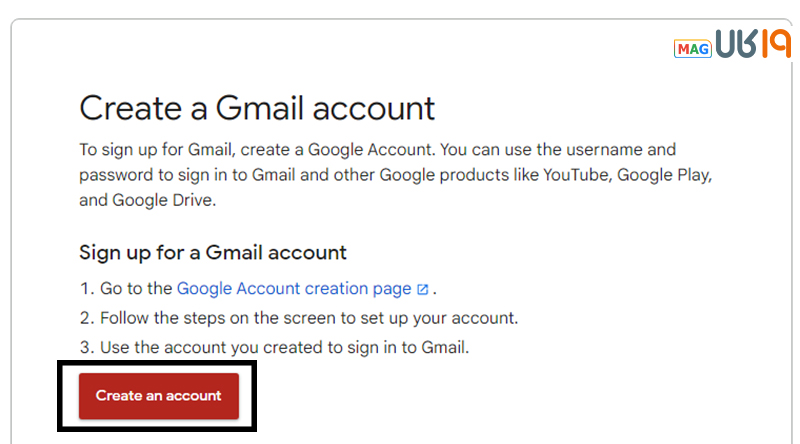
Task: Click the words Google Drive in the paragraph
Action: 163,200
